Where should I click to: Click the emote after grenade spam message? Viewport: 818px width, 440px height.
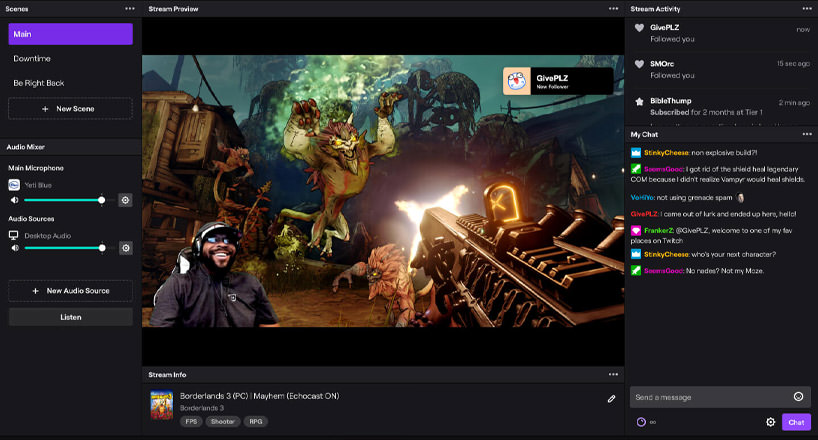739,197
